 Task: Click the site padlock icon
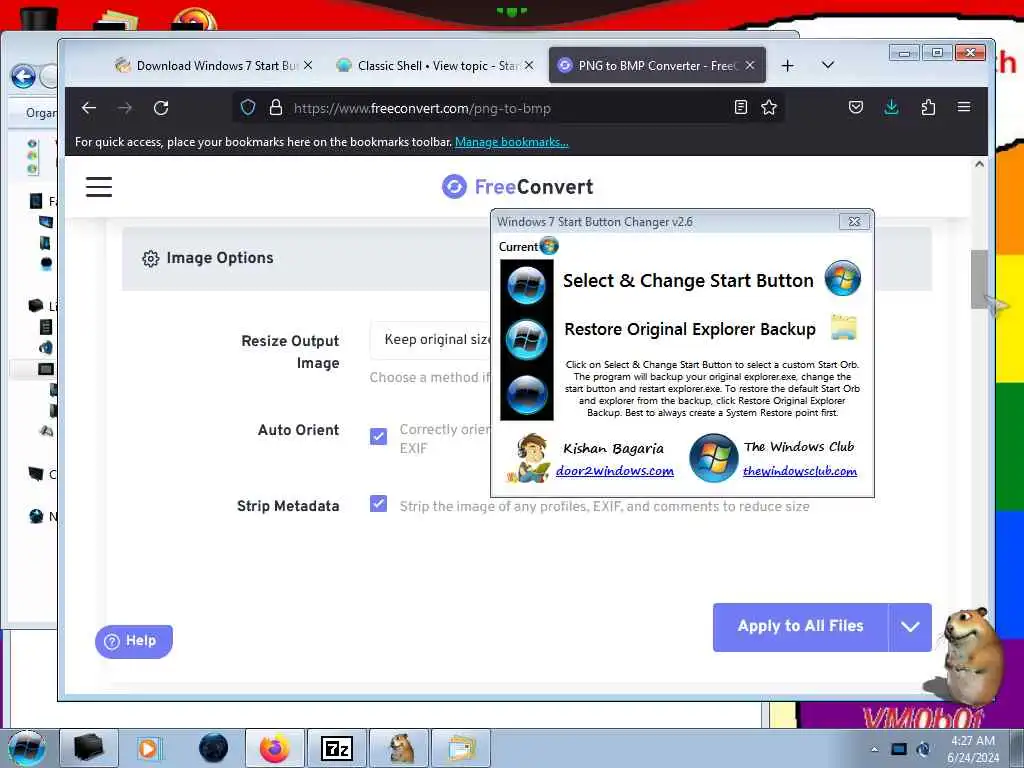coord(276,108)
